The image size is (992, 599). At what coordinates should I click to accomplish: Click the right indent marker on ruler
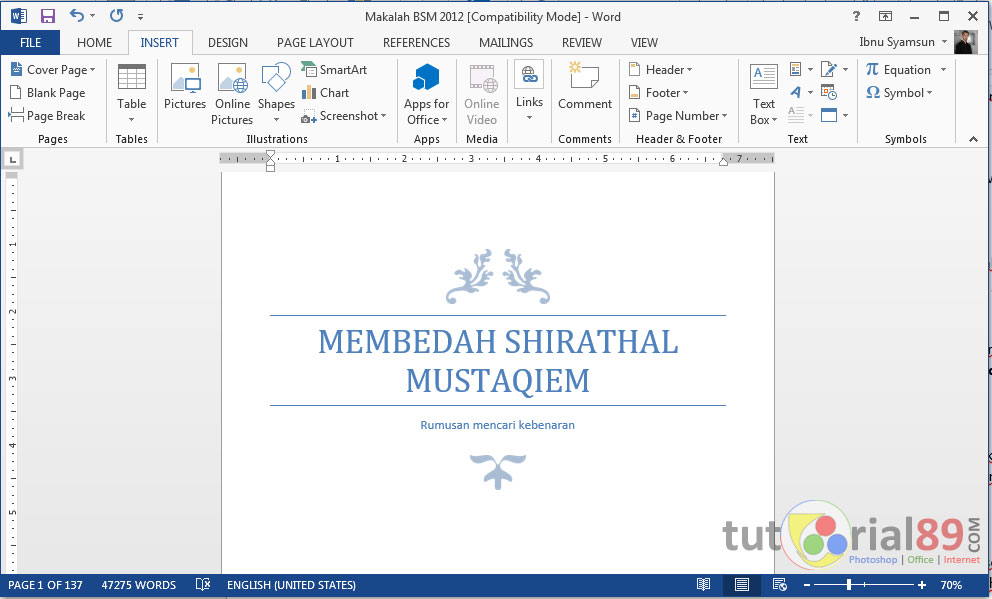coord(723,162)
